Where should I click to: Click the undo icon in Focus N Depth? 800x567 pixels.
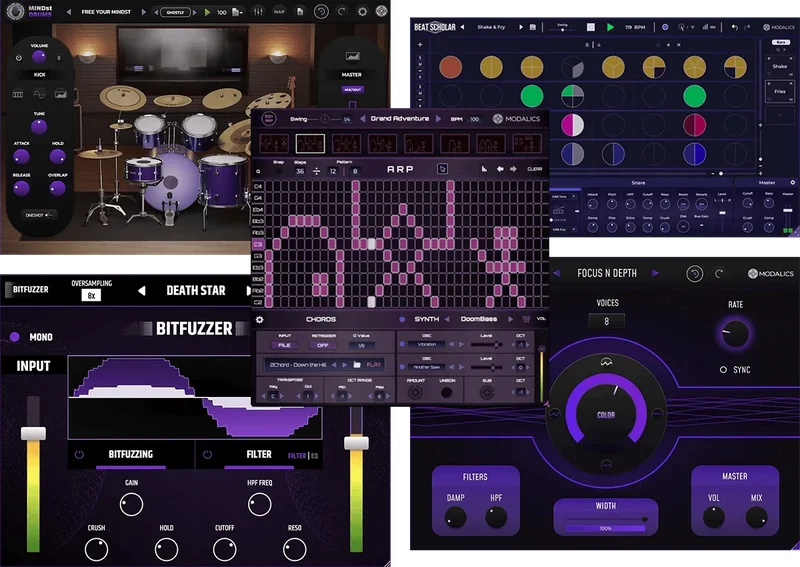pyautogui.click(x=694, y=274)
